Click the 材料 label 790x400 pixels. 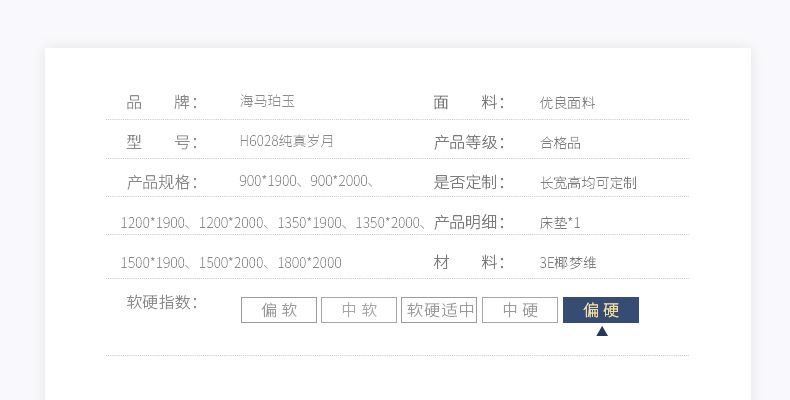click(x=469, y=262)
